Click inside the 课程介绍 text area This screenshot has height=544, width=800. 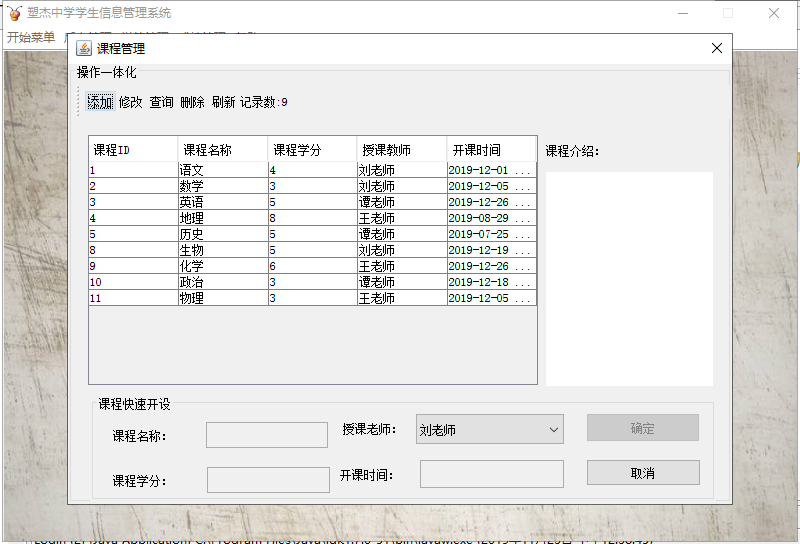629,279
